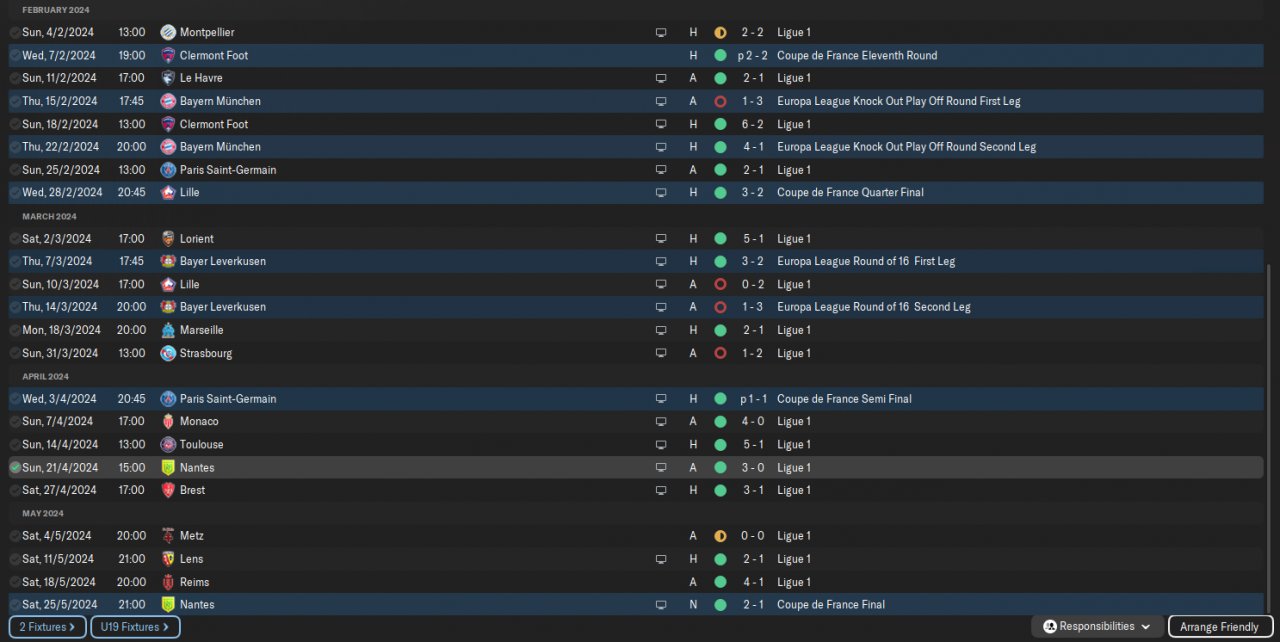Select the Lens fixture row score 2 - 1
This screenshot has width=1280, height=642.
pos(752,559)
